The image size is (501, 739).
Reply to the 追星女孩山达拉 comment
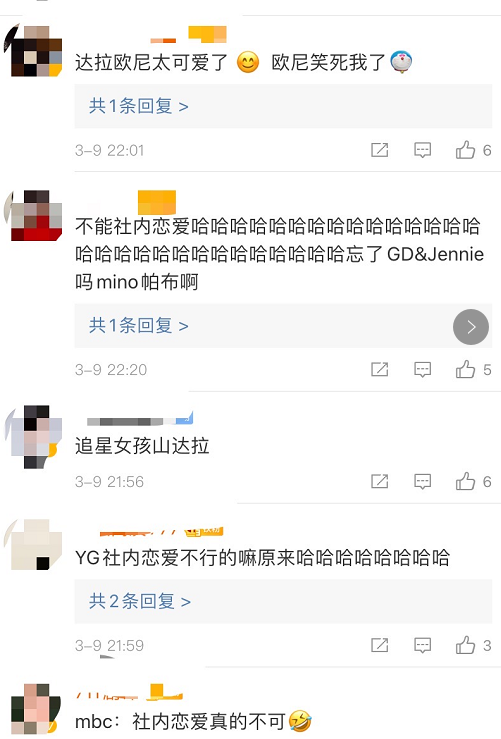coord(422,481)
